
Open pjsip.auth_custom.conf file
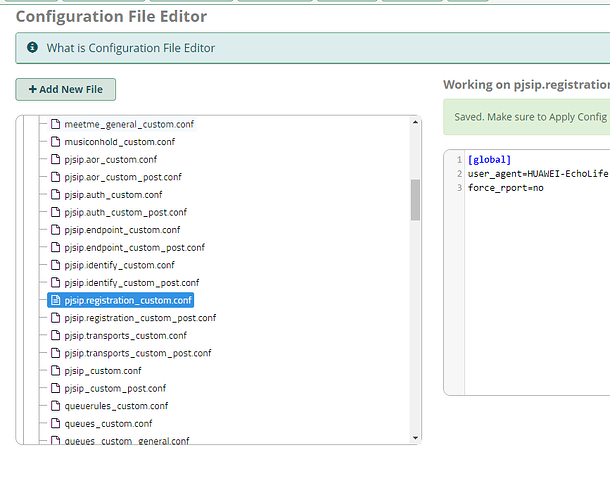click(113, 195)
